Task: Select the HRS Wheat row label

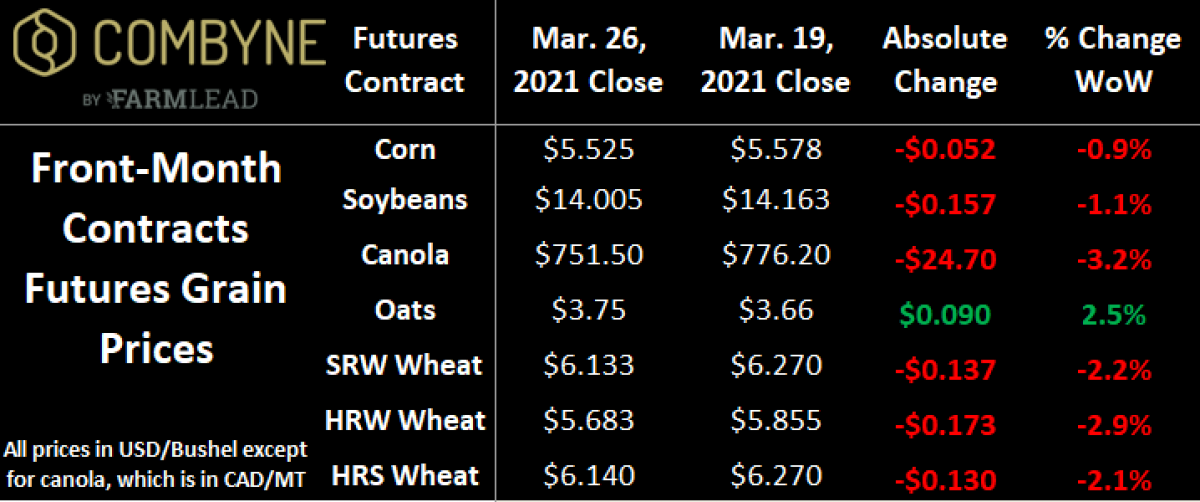Action: tap(406, 475)
